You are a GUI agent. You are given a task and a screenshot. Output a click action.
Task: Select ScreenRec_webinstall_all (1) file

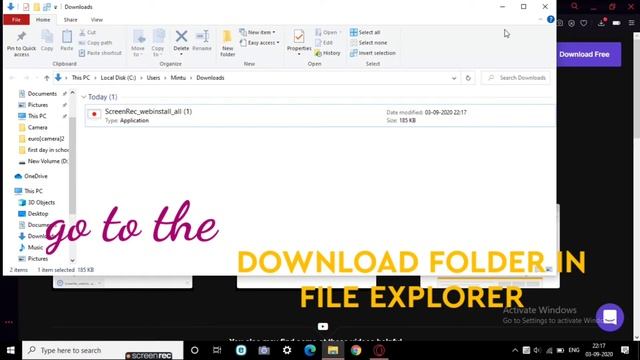pos(320,116)
